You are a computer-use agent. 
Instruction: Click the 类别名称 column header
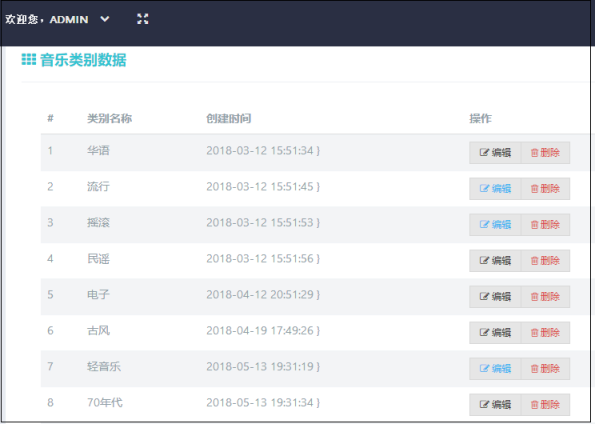point(109,119)
